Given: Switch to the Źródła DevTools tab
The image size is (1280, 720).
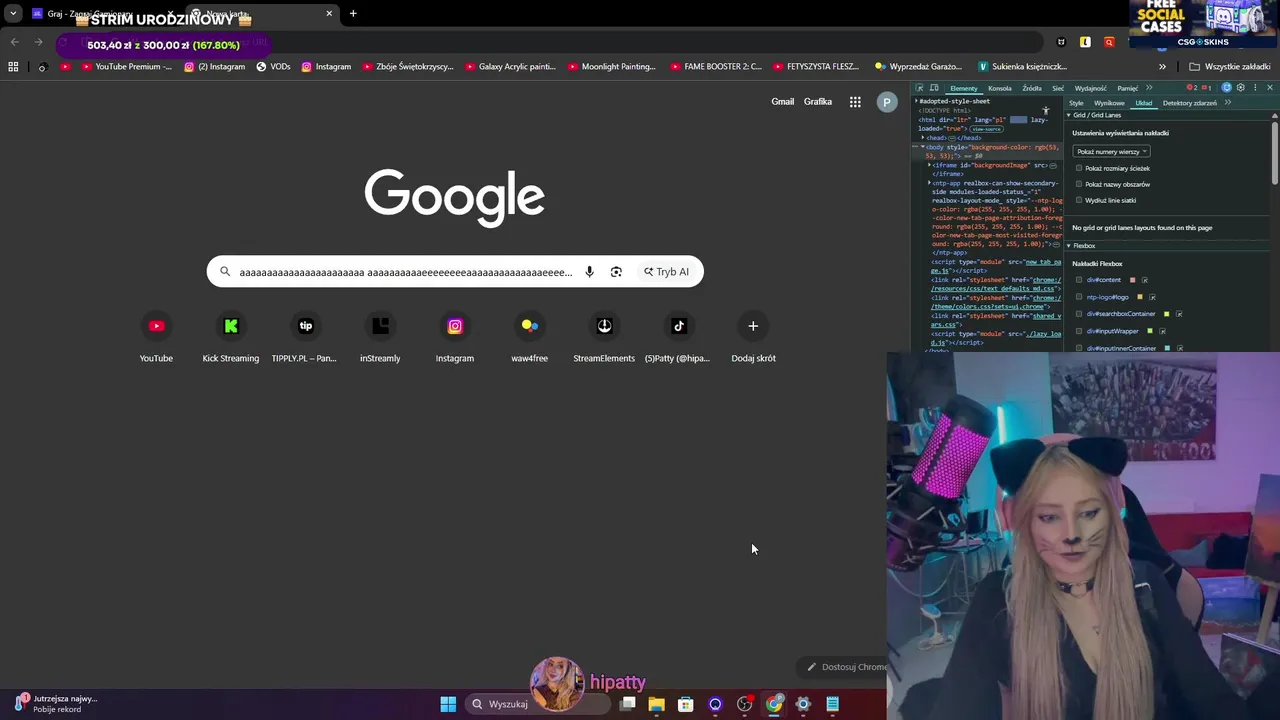Looking at the screenshot, I should 1032,88.
